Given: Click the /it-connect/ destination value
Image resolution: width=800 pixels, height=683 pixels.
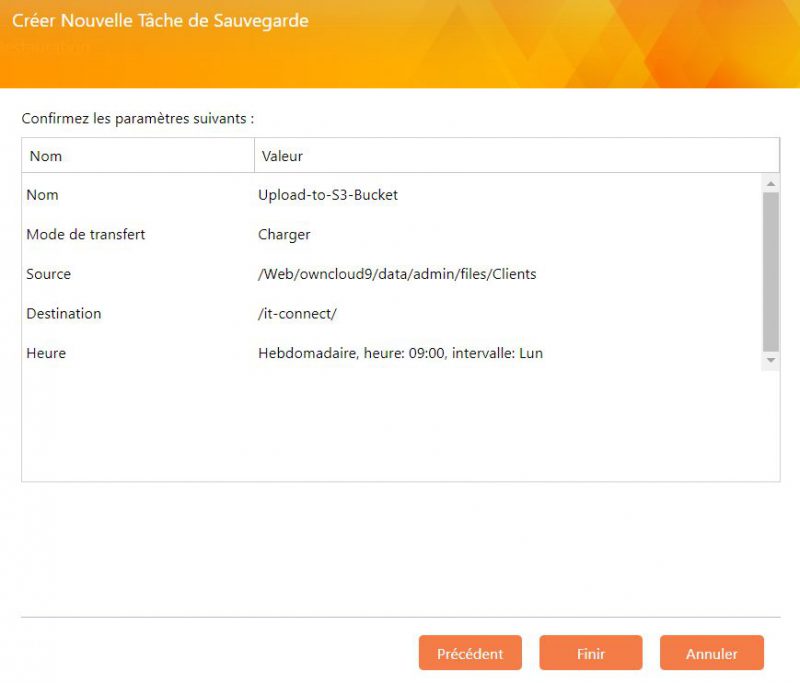Looking at the screenshot, I should click(297, 313).
